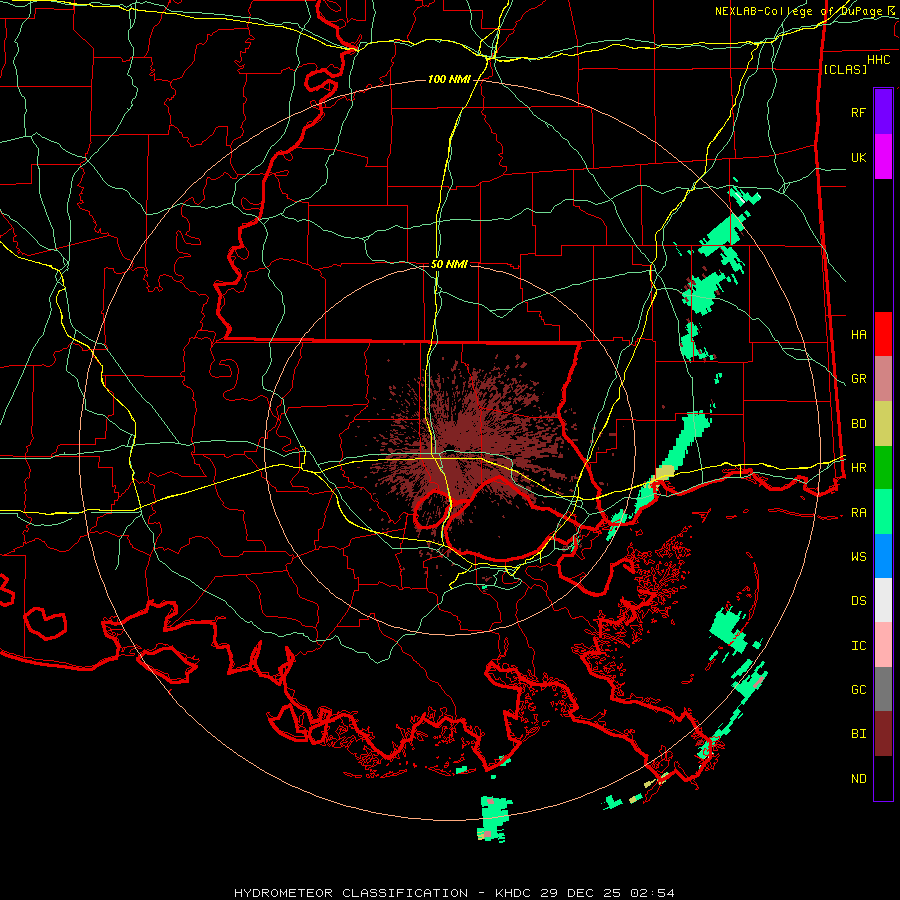900x900 pixels.
Task: Click the RA light green swatch
Action: click(x=883, y=512)
